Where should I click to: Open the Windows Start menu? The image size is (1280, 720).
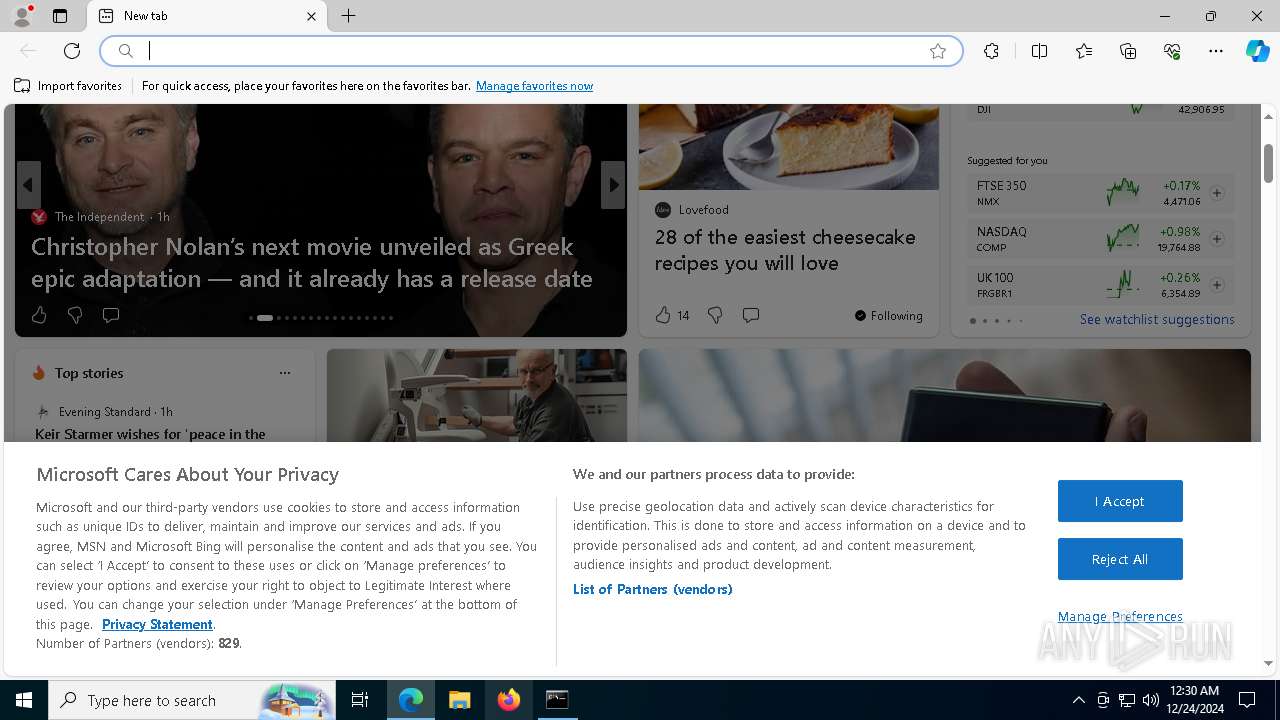click(x=24, y=700)
